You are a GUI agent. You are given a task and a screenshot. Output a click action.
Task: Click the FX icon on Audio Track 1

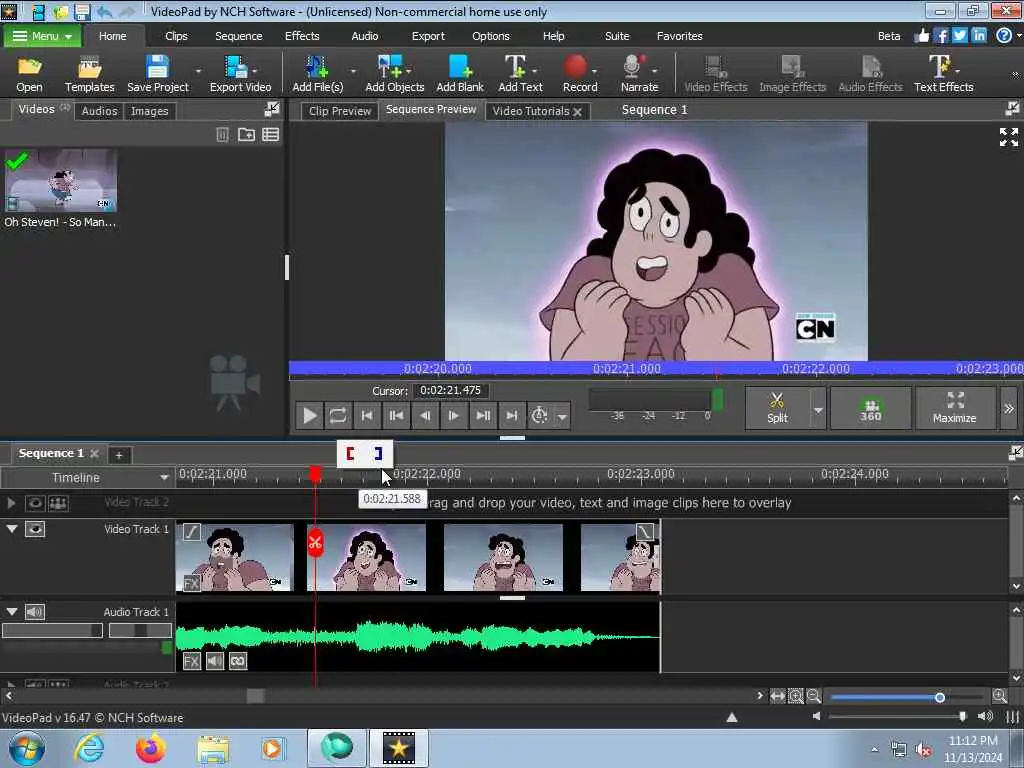(x=191, y=661)
